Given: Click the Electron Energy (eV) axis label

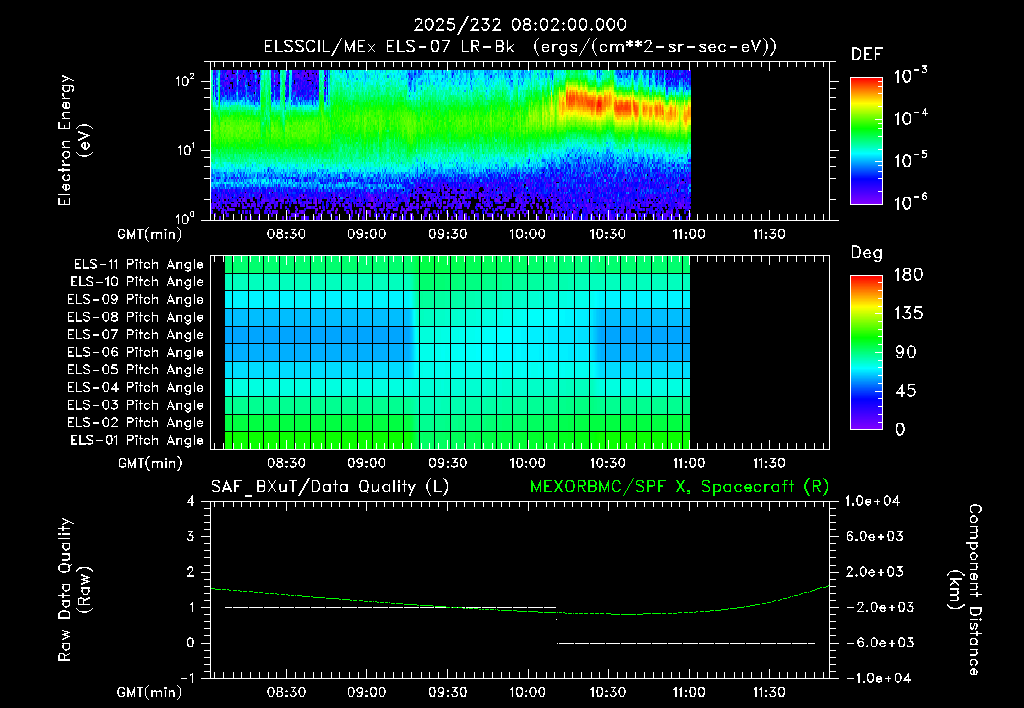Looking at the screenshot, I should [74, 140].
